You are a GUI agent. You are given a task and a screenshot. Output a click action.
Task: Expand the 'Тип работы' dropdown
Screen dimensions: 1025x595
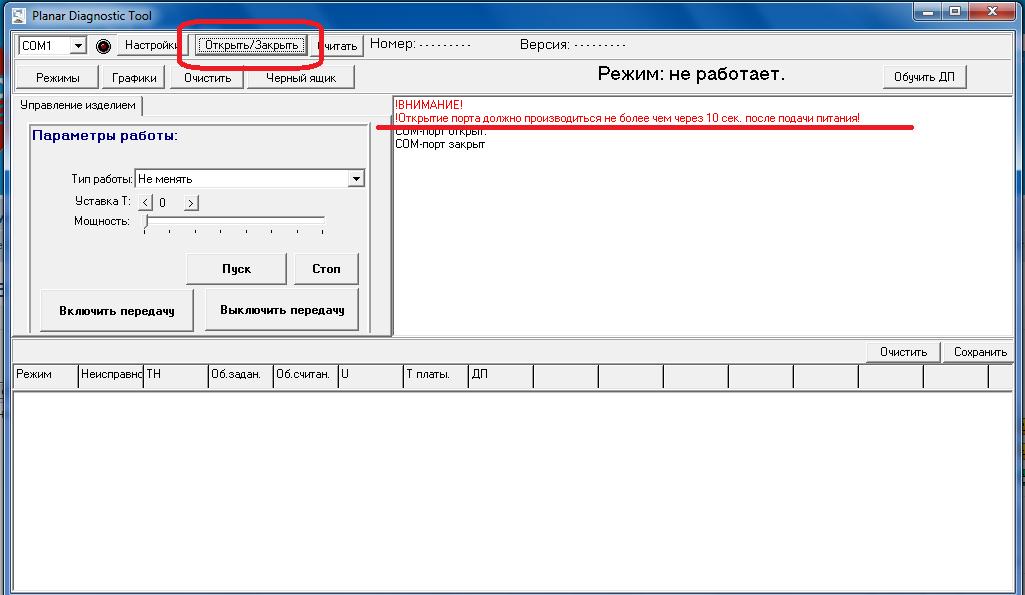point(356,178)
